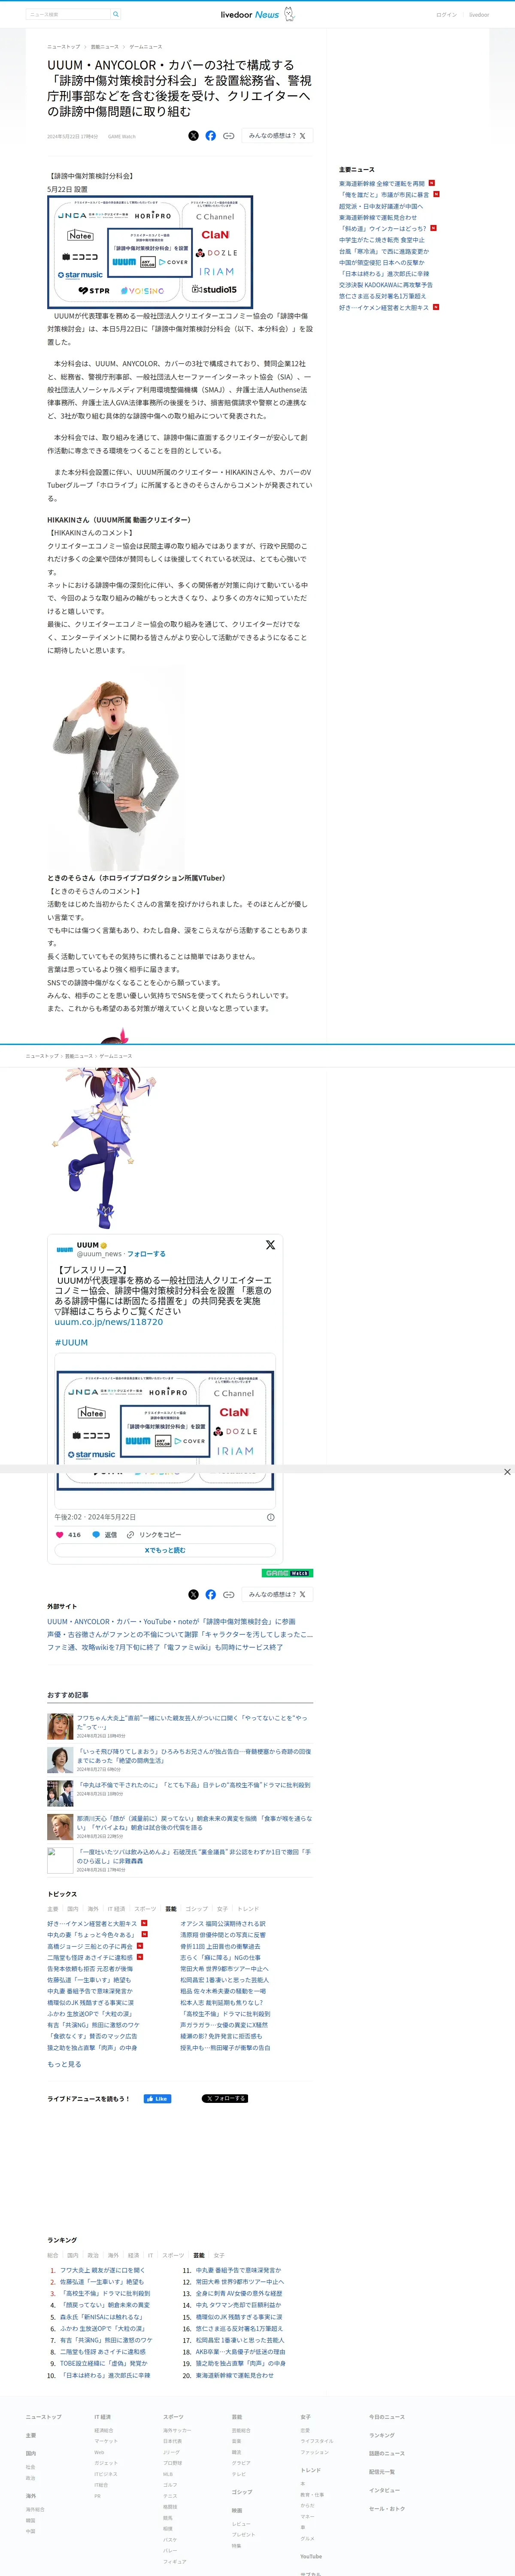Viewport: 515px width, 2576px height.
Task: Open ファミ通、攻略wiki external site link
Action: click(165, 1647)
